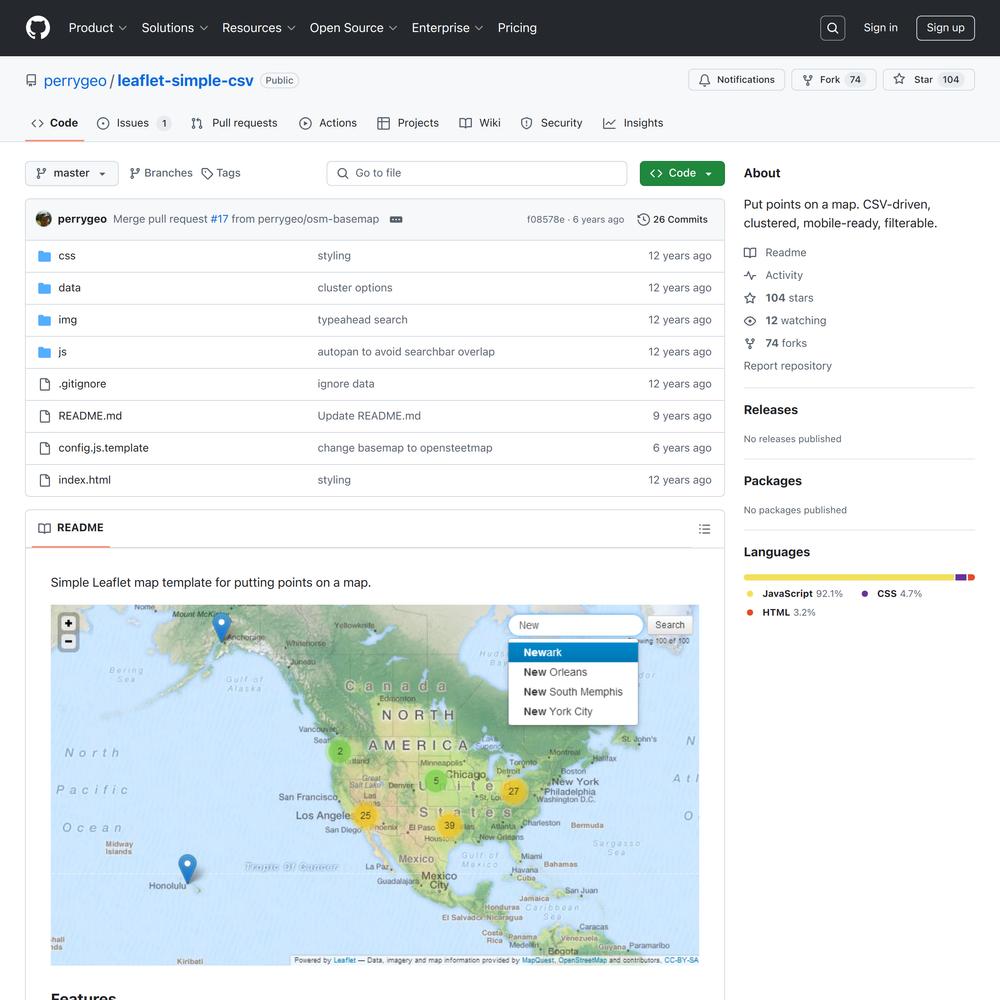Image resolution: width=1000 pixels, height=1000 pixels.
Task: Expand the Enterprise menu
Action: point(447,28)
